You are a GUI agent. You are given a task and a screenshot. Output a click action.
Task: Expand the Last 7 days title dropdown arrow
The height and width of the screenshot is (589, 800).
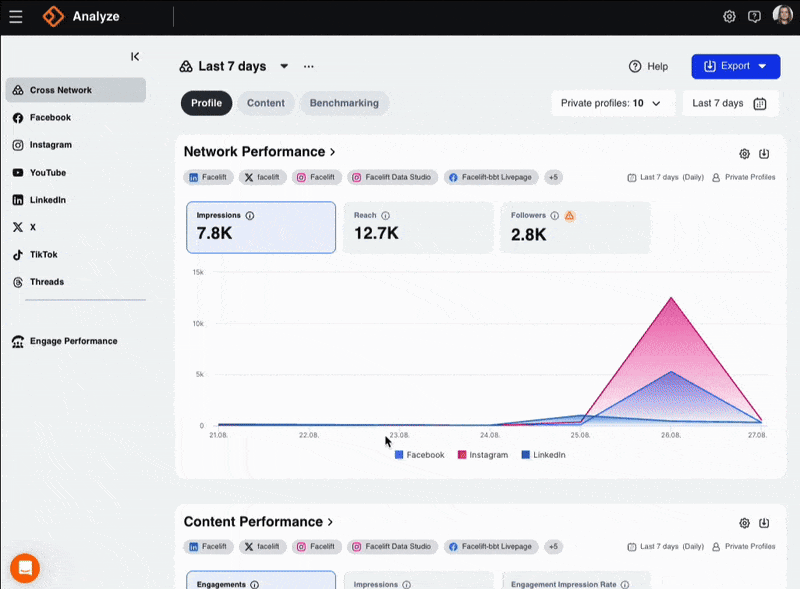(284, 66)
